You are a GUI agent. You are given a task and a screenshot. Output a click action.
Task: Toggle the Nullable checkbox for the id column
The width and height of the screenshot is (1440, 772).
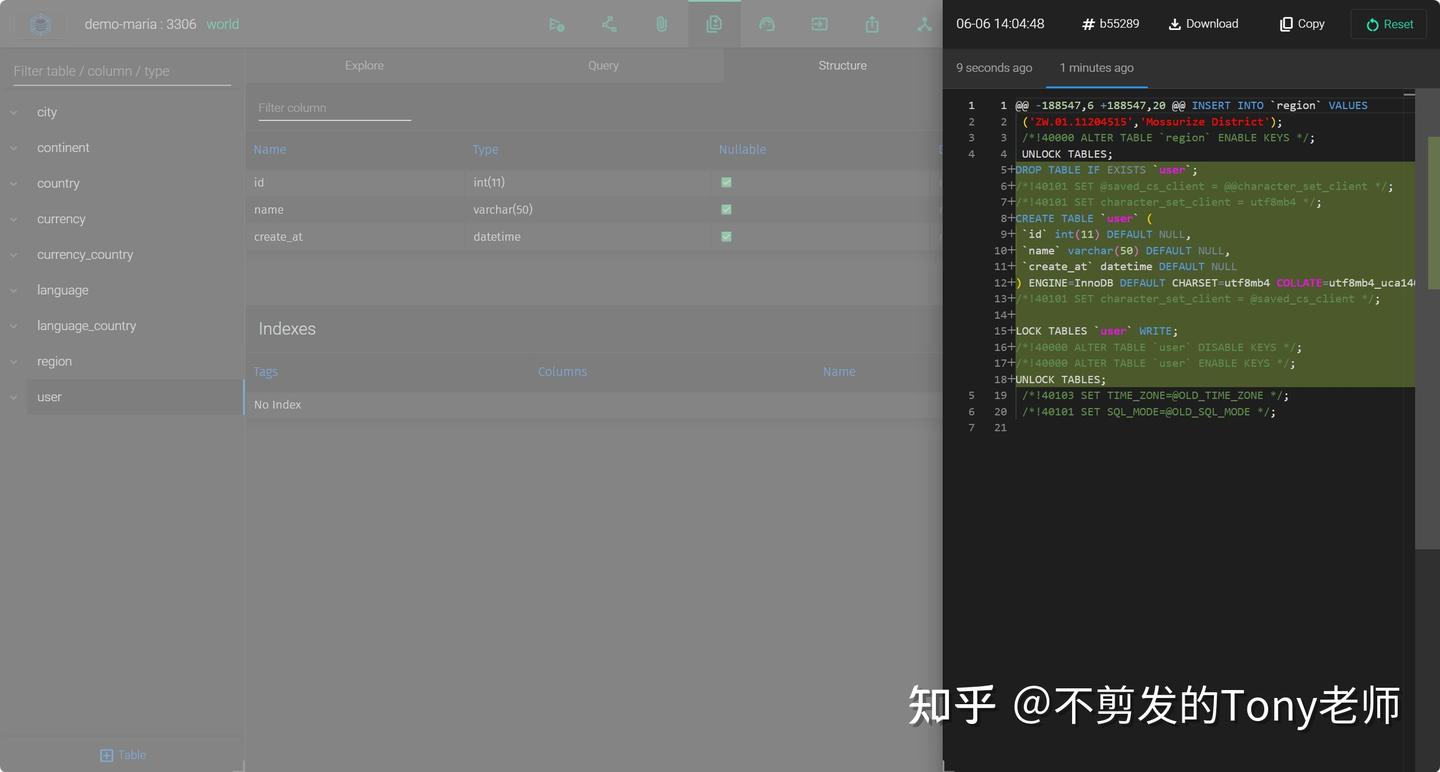[726, 182]
